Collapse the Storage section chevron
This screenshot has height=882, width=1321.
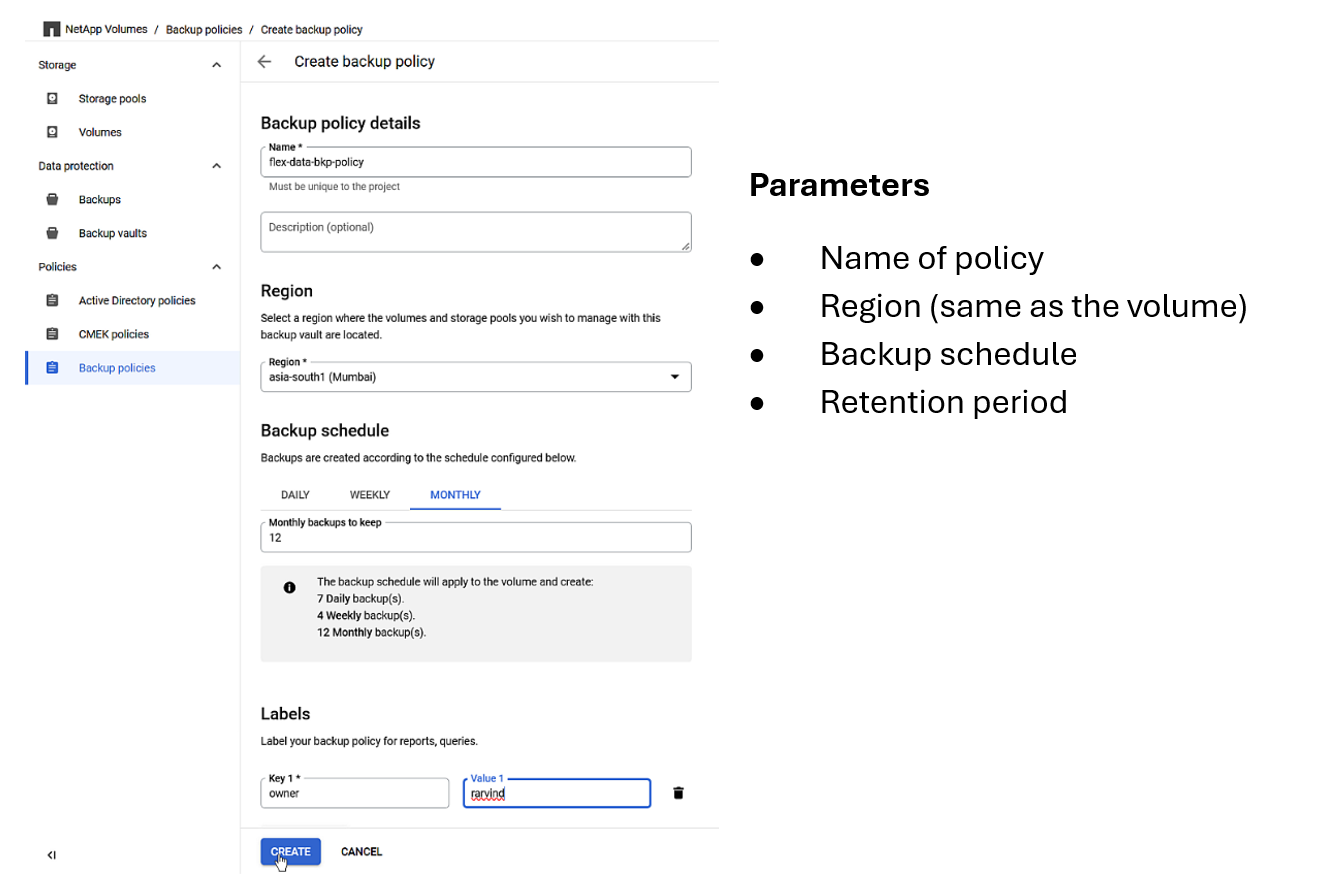point(217,65)
